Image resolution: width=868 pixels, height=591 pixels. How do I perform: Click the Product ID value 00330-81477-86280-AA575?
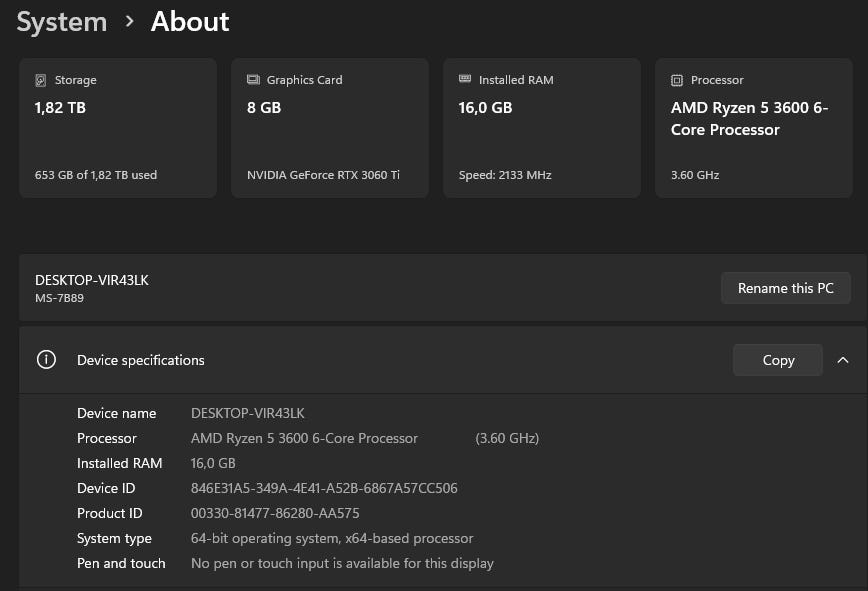click(x=275, y=513)
